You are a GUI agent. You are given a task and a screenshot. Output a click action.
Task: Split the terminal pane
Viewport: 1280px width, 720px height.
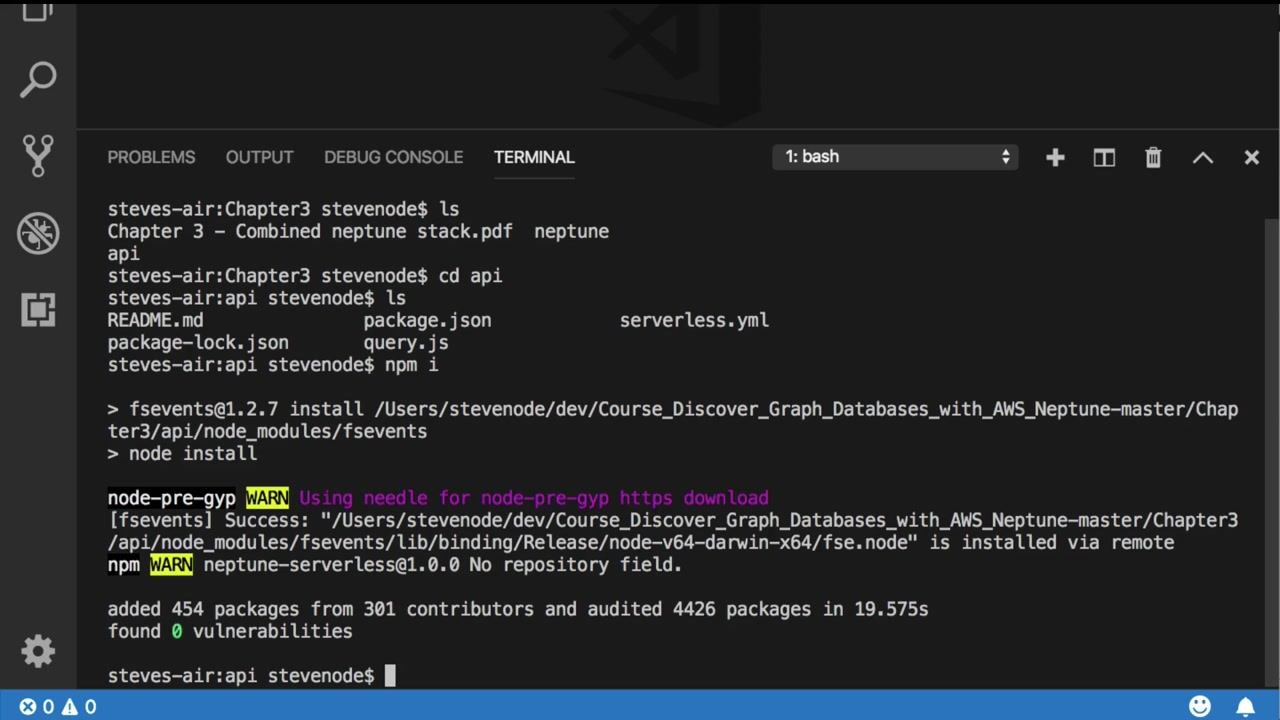tap(1104, 157)
